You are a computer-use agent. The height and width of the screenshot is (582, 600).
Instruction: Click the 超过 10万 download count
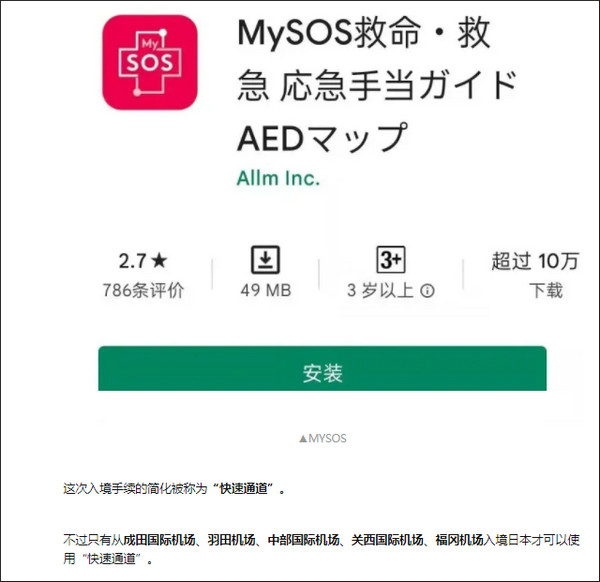tap(535, 261)
